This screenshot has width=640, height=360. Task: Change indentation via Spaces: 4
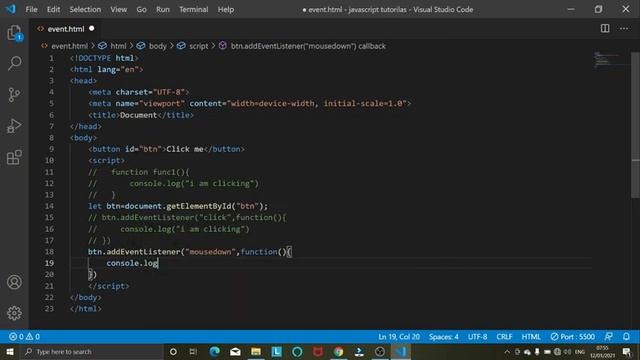[443, 337]
